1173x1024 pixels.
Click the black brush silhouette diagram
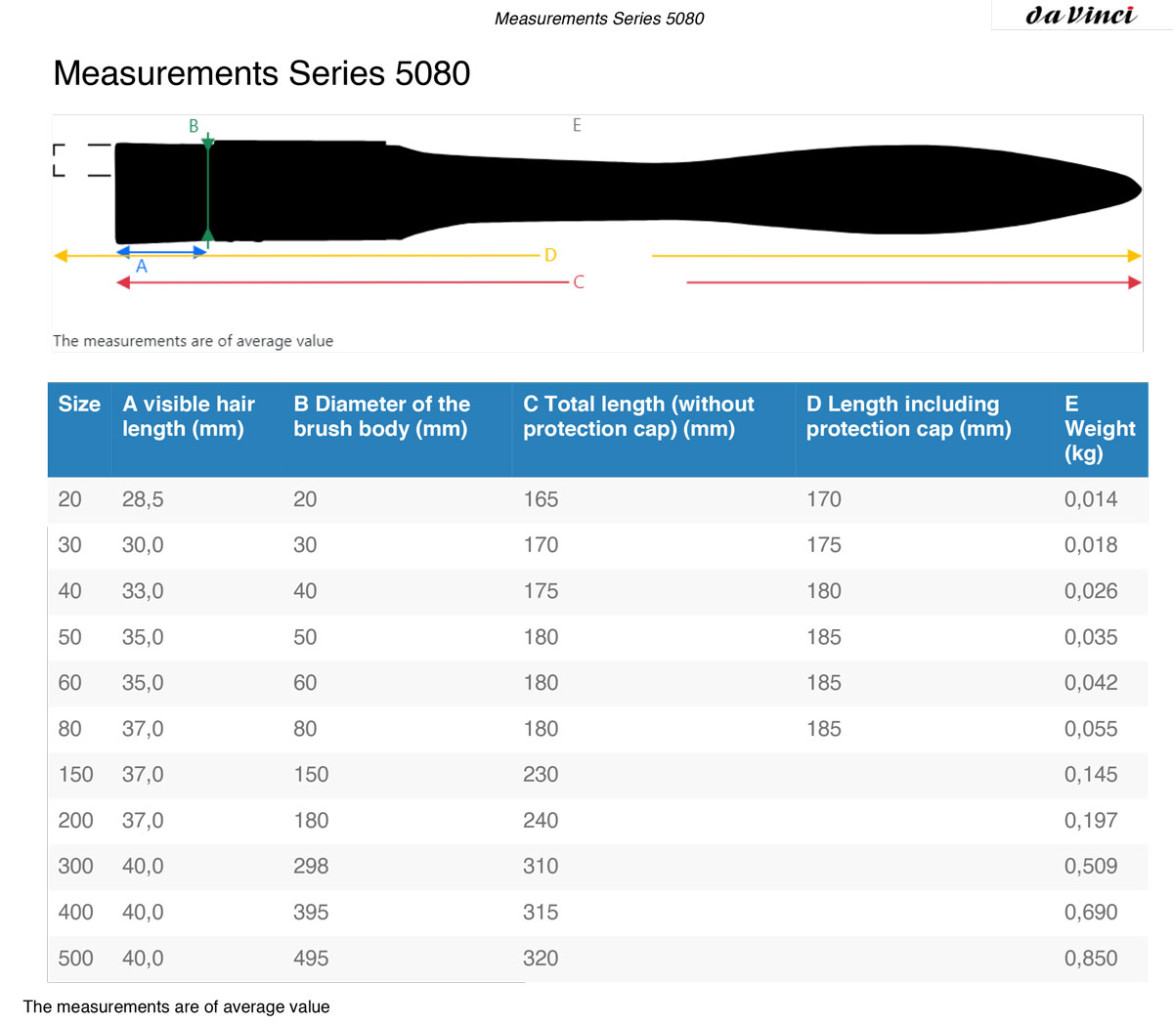(x=628, y=190)
